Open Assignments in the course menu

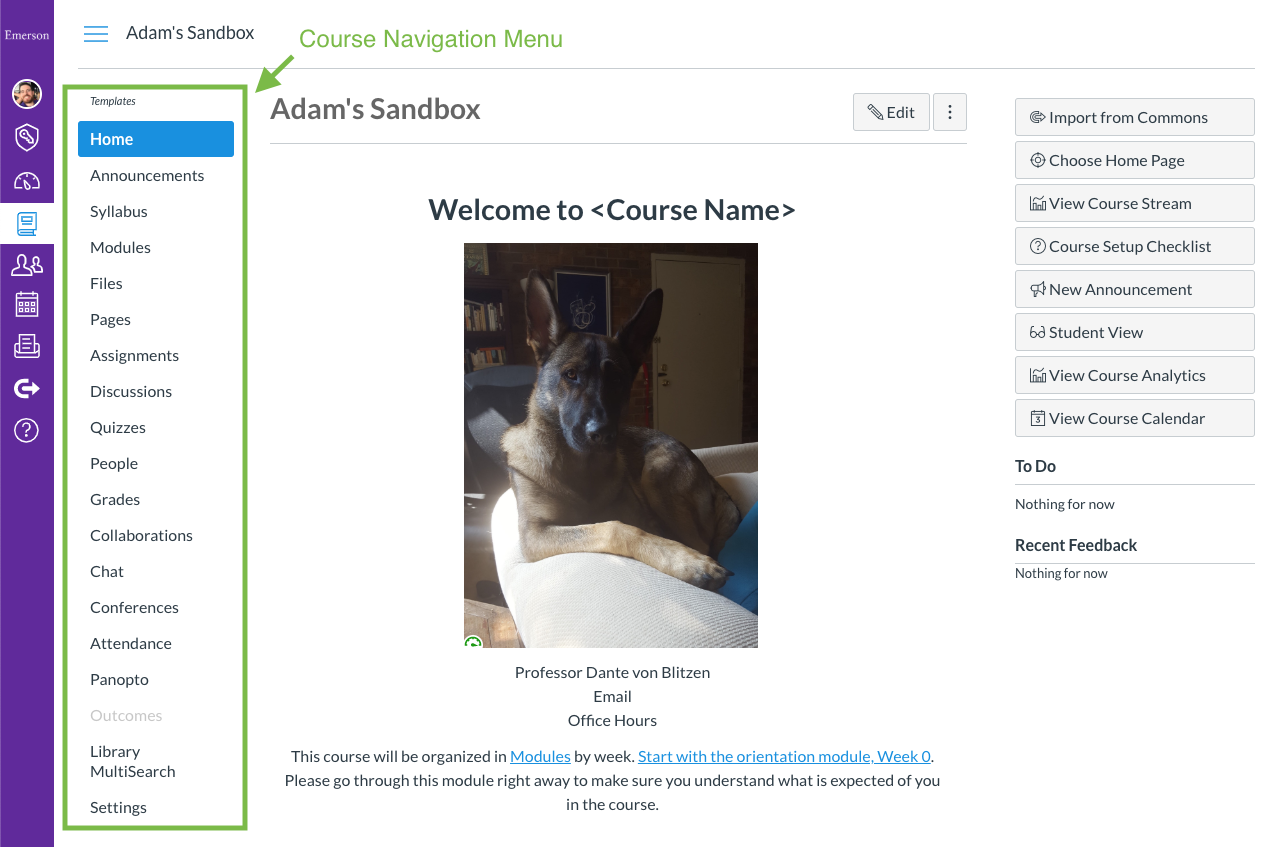point(134,355)
